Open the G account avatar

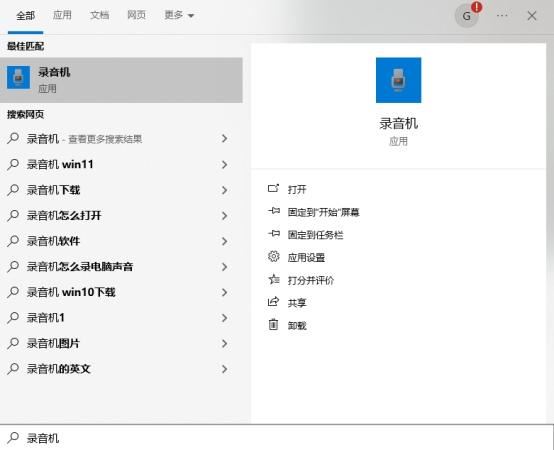pos(467,16)
